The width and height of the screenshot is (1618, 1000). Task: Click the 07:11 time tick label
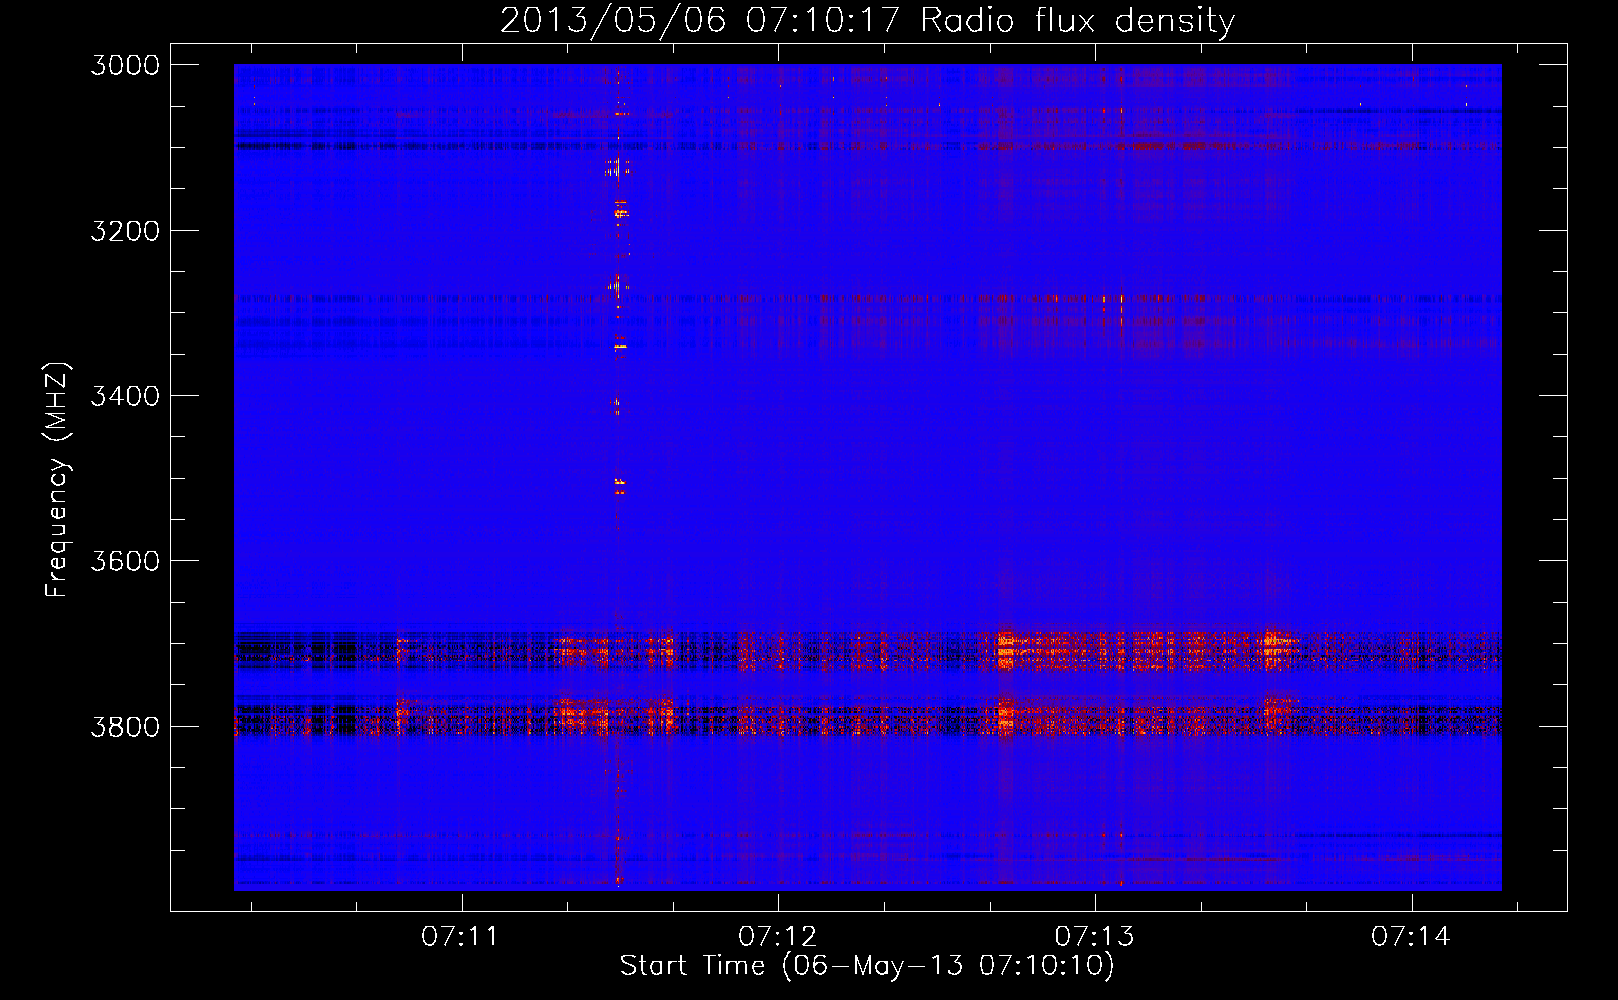point(460,937)
